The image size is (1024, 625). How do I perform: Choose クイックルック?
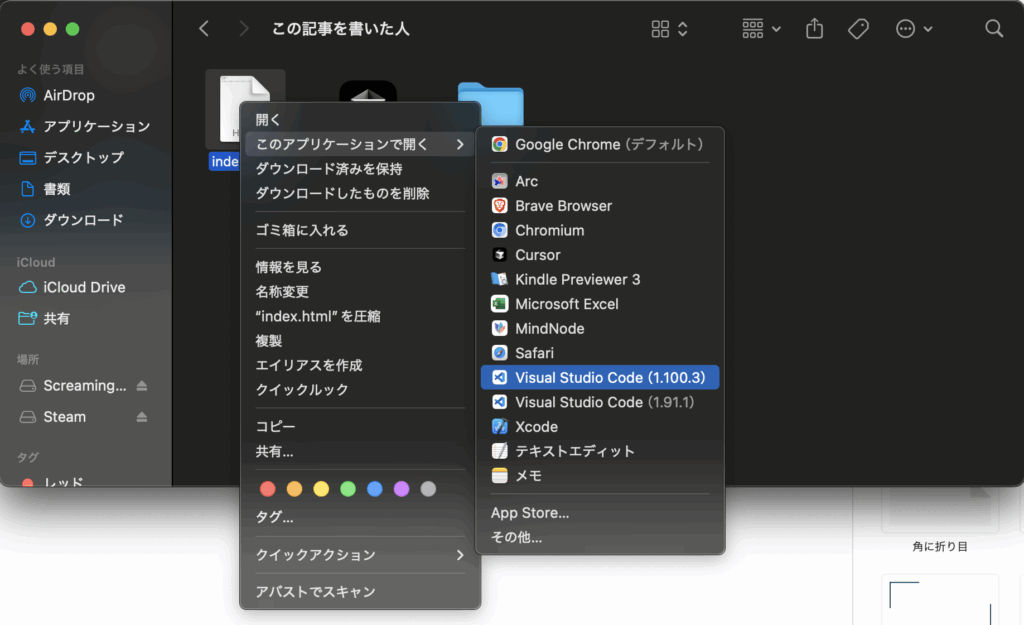360,389
